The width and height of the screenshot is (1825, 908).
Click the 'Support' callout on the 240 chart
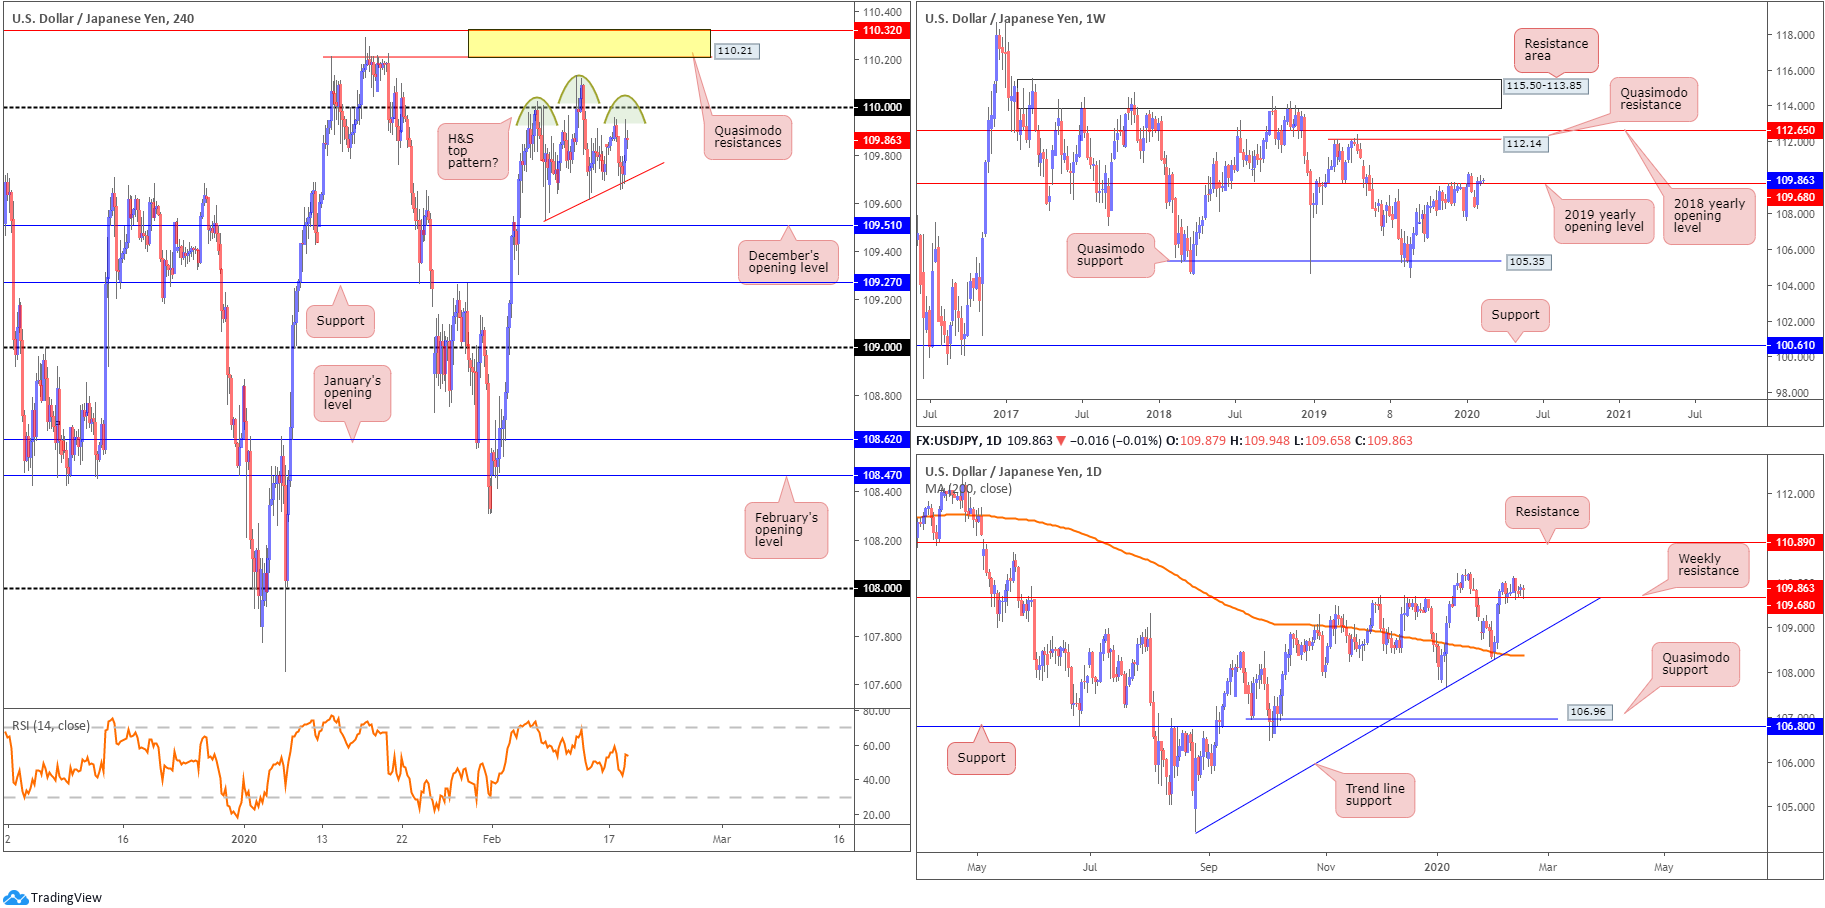[340, 321]
